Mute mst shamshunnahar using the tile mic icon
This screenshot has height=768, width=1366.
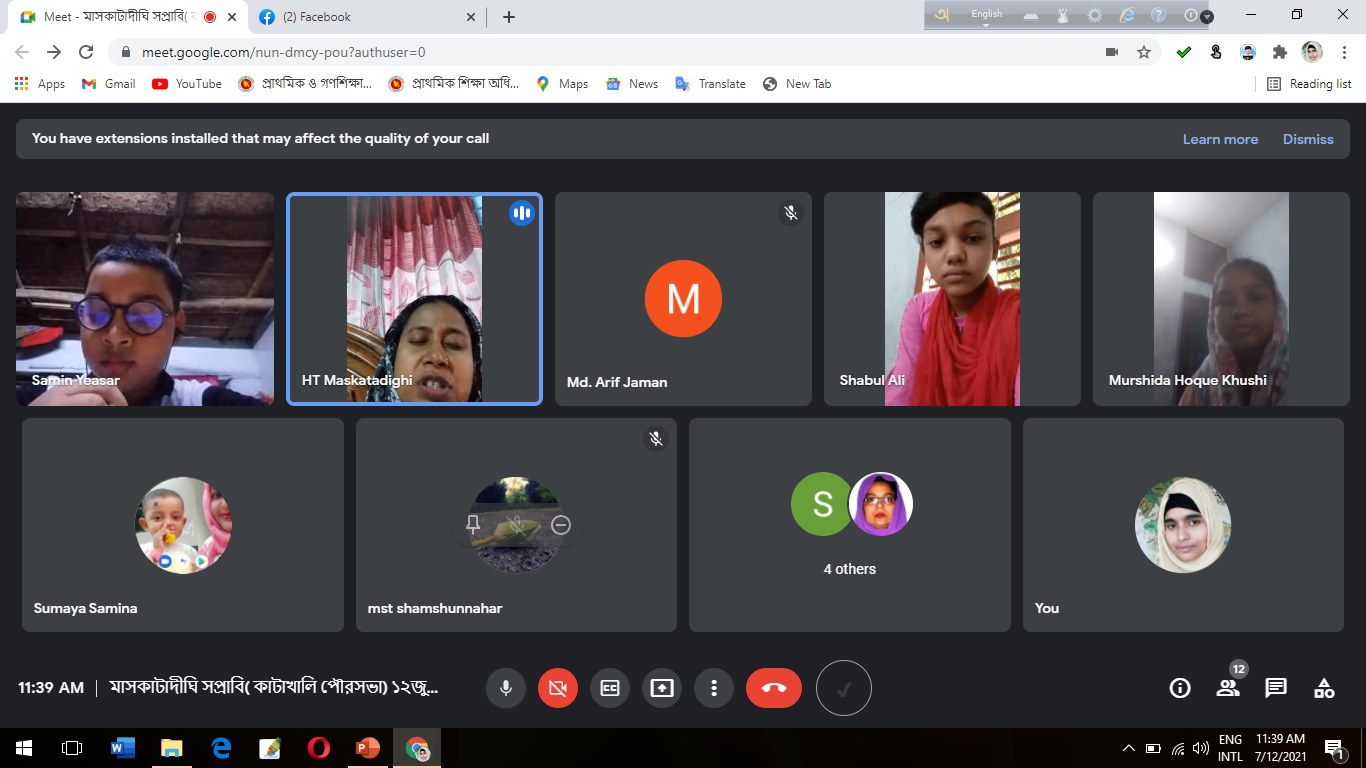click(x=517, y=524)
